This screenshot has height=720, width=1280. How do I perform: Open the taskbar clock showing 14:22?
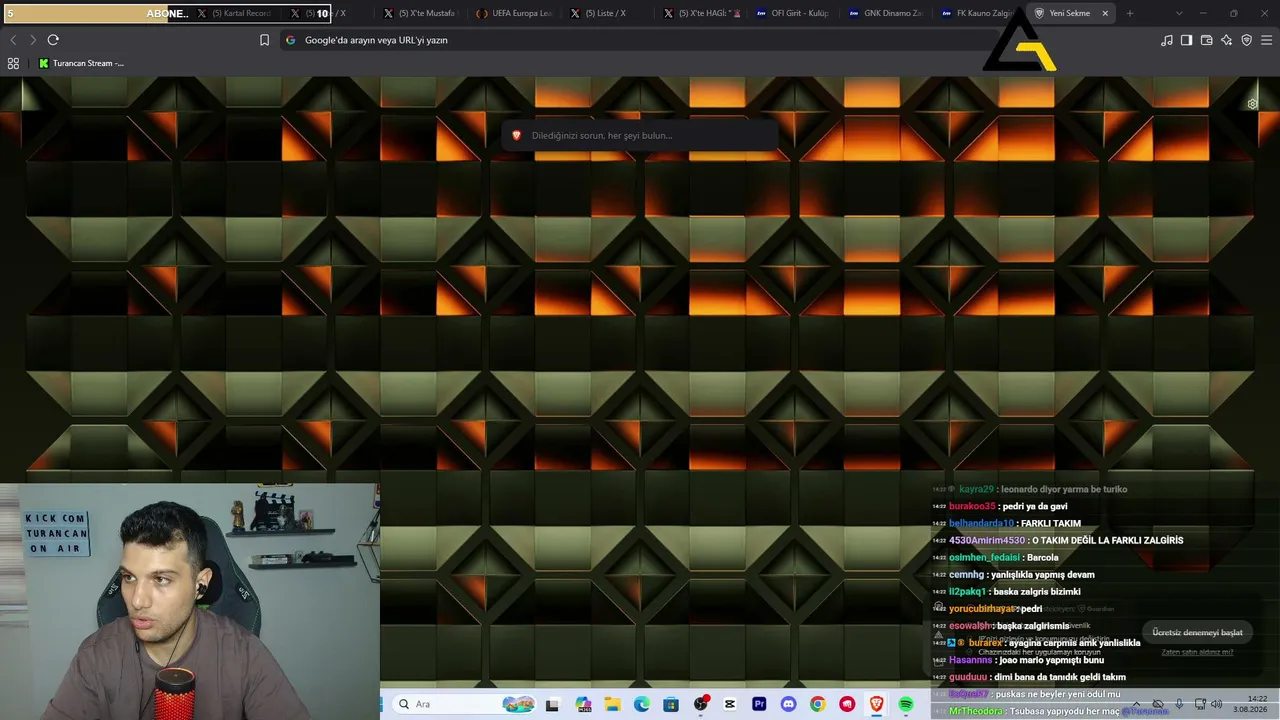[1251, 704]
